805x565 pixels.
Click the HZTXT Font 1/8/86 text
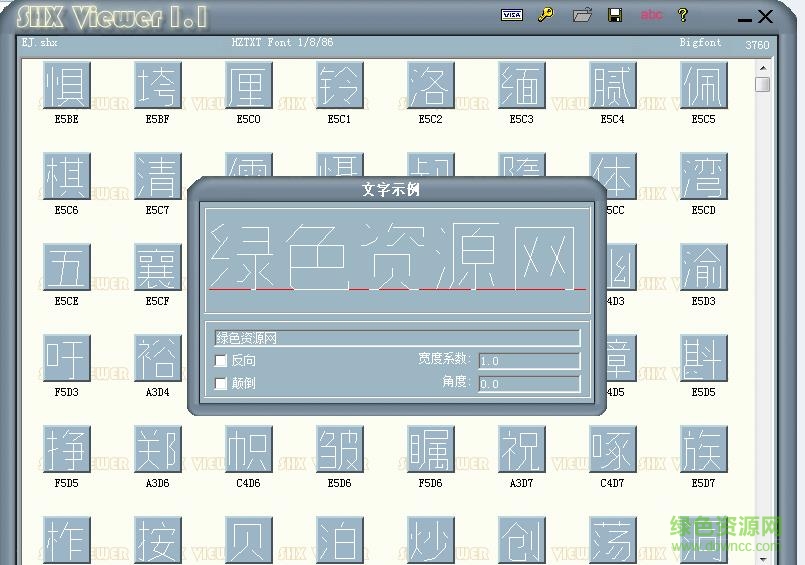282,42
